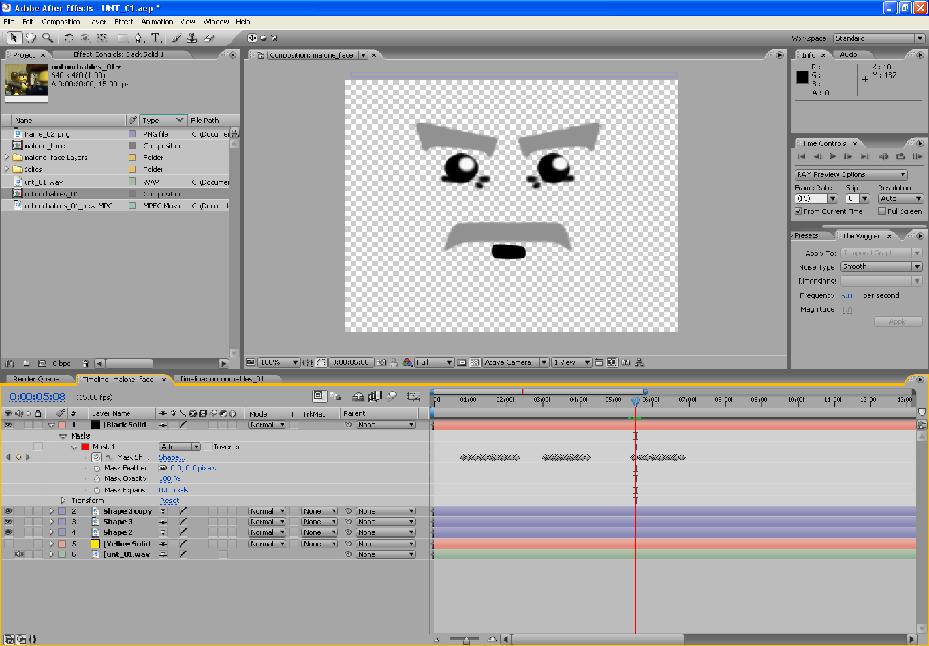Pick the Hand tool

(30, 38)
